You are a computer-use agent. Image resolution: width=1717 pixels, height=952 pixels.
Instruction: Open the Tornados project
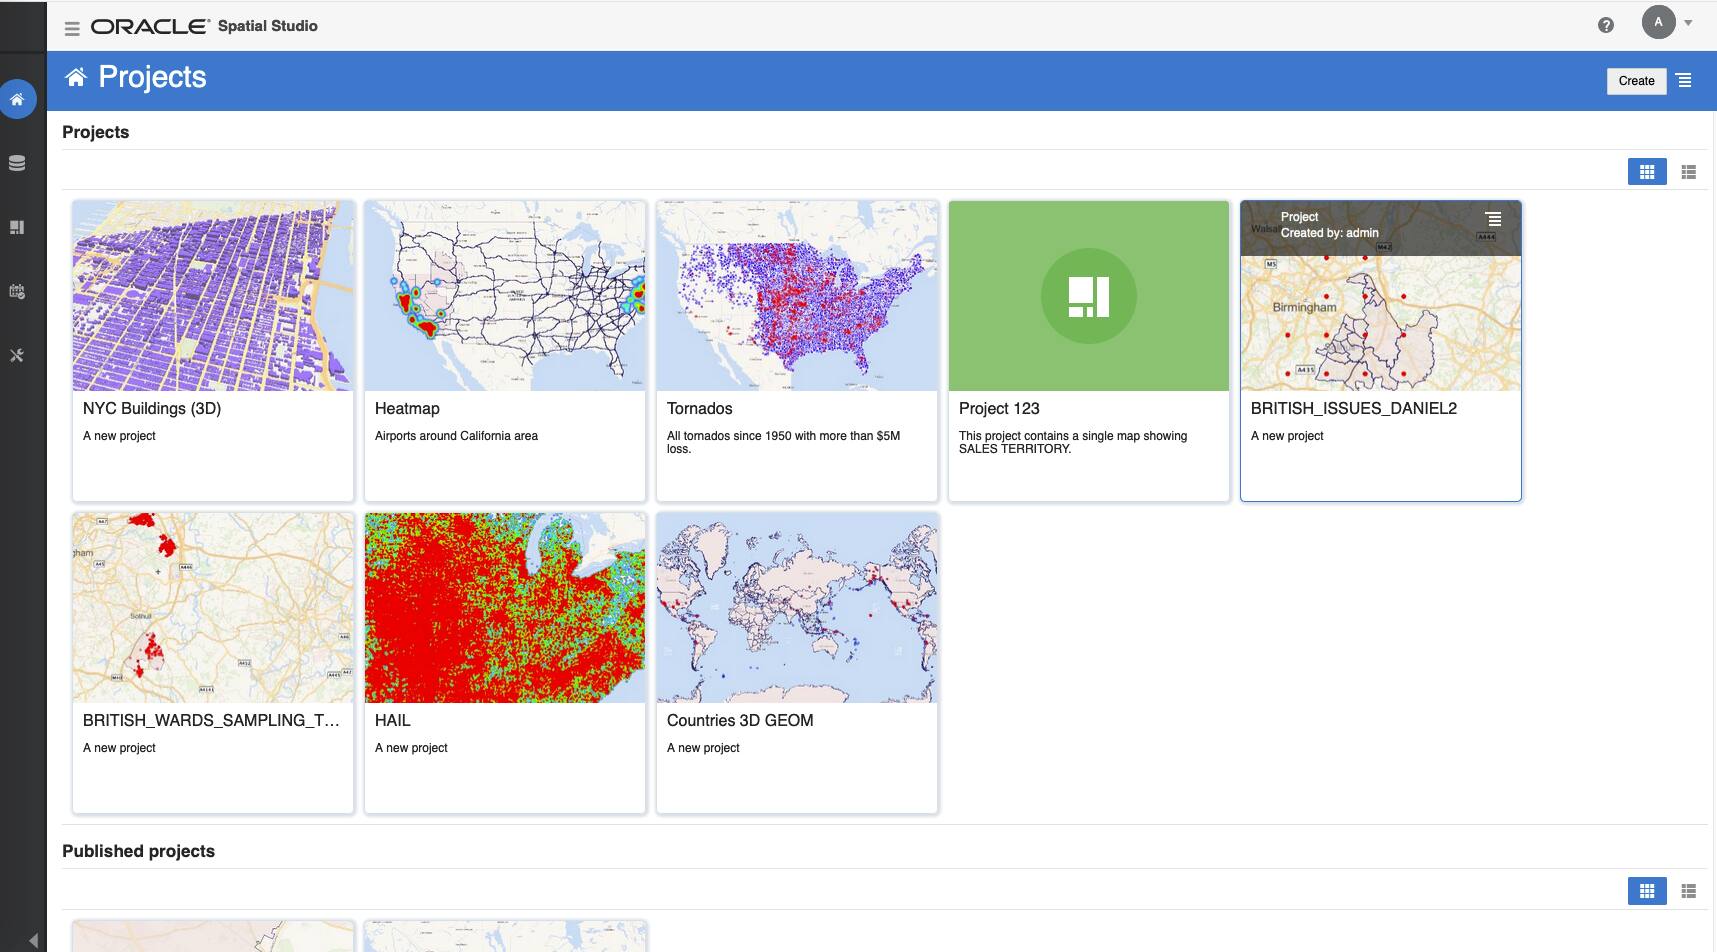pos(796,295)
